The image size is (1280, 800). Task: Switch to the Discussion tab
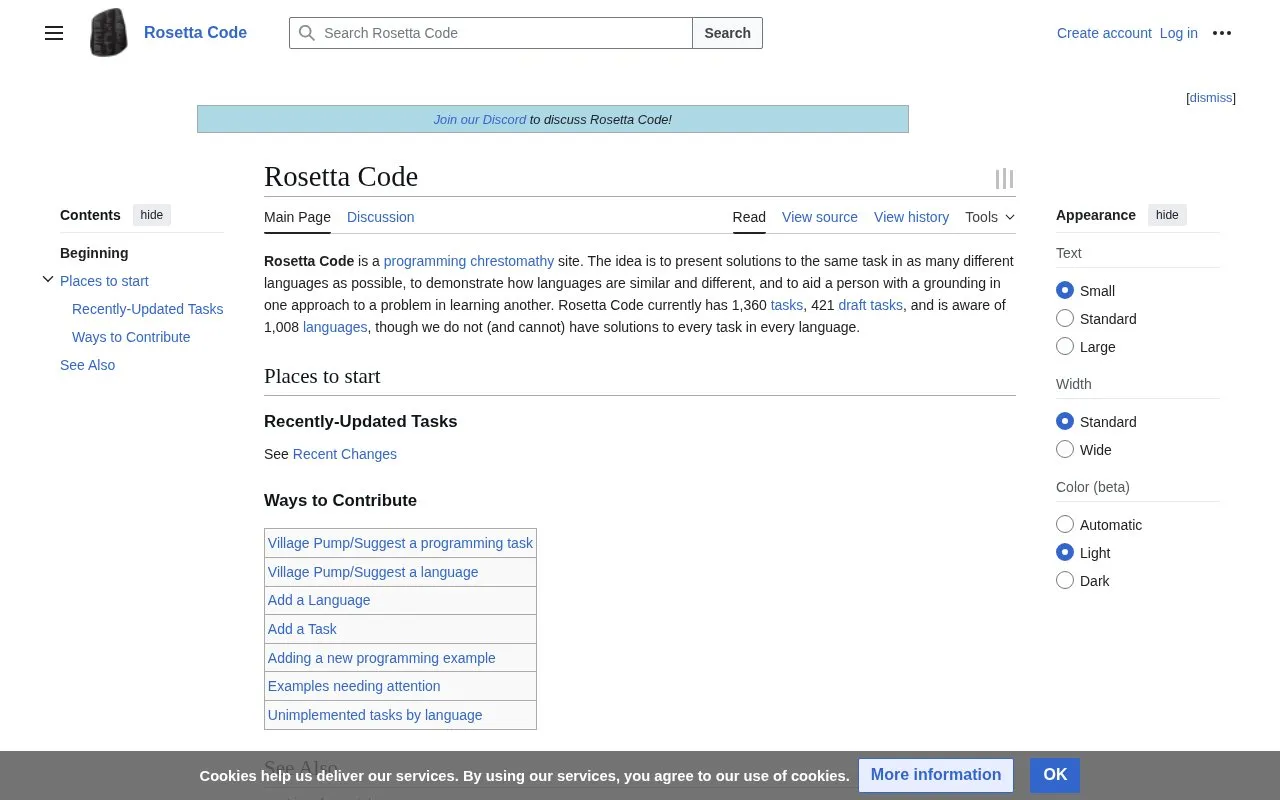380,217
